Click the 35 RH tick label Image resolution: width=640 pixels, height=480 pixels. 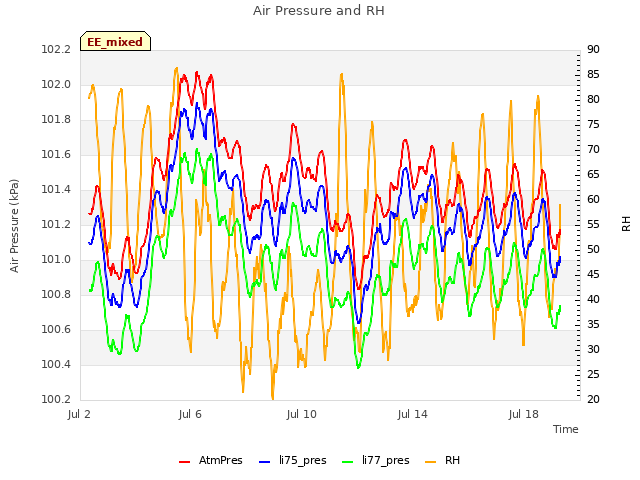(x=593, y=325)
